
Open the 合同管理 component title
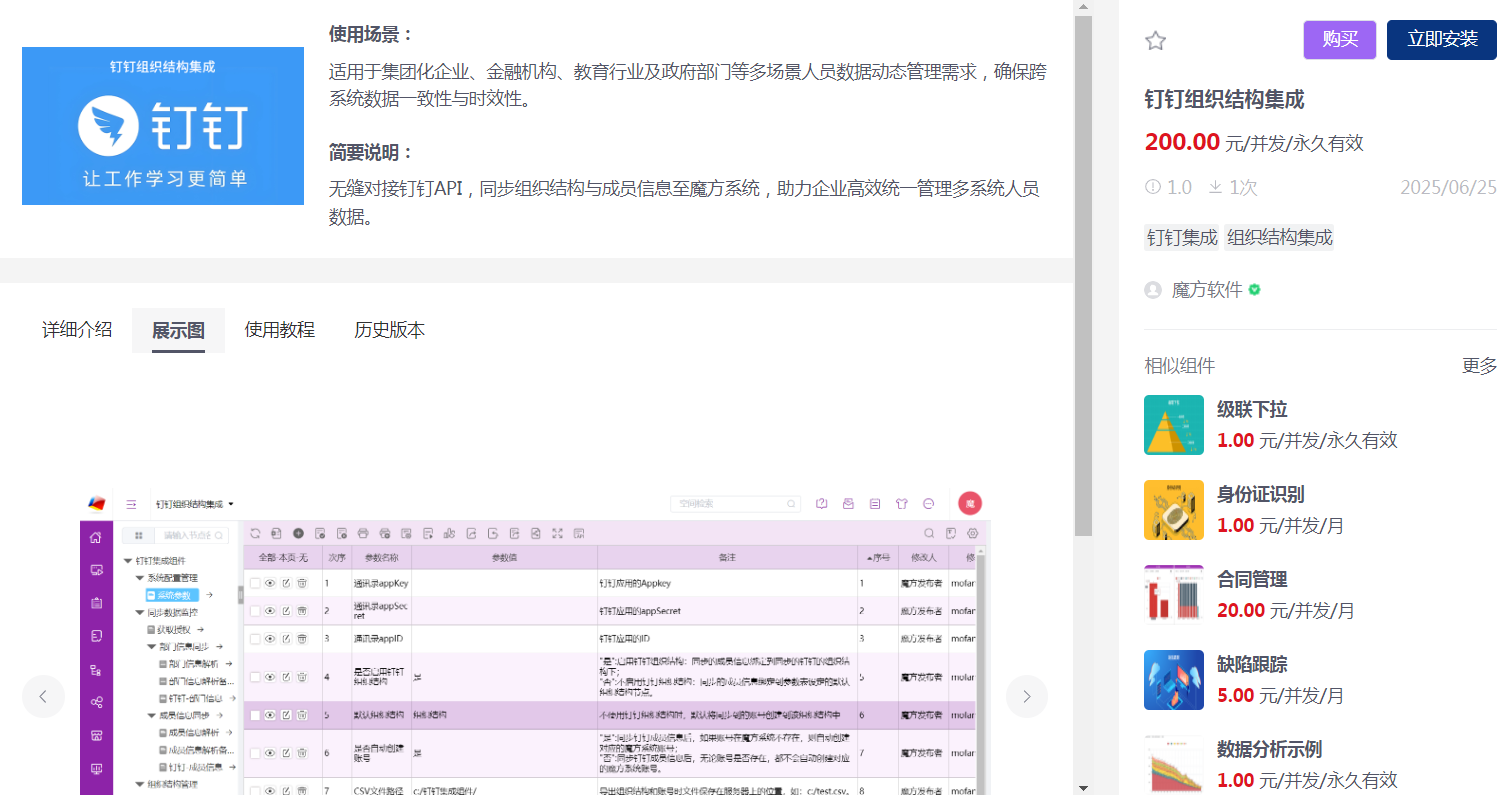point(1252,579)
